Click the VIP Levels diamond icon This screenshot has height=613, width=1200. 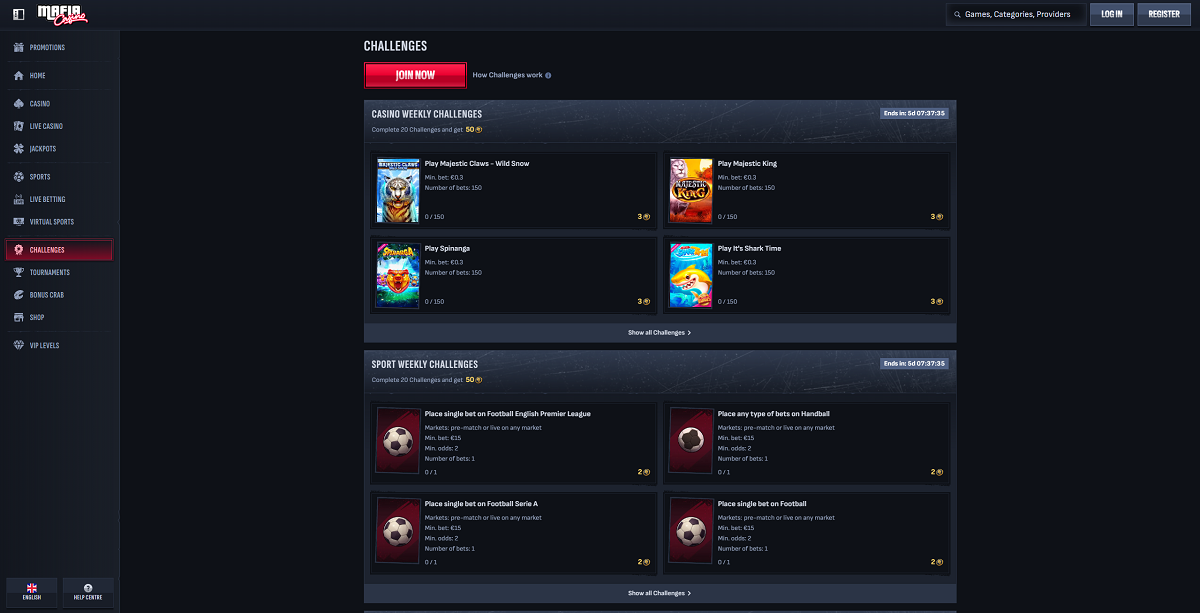(19, 345)
